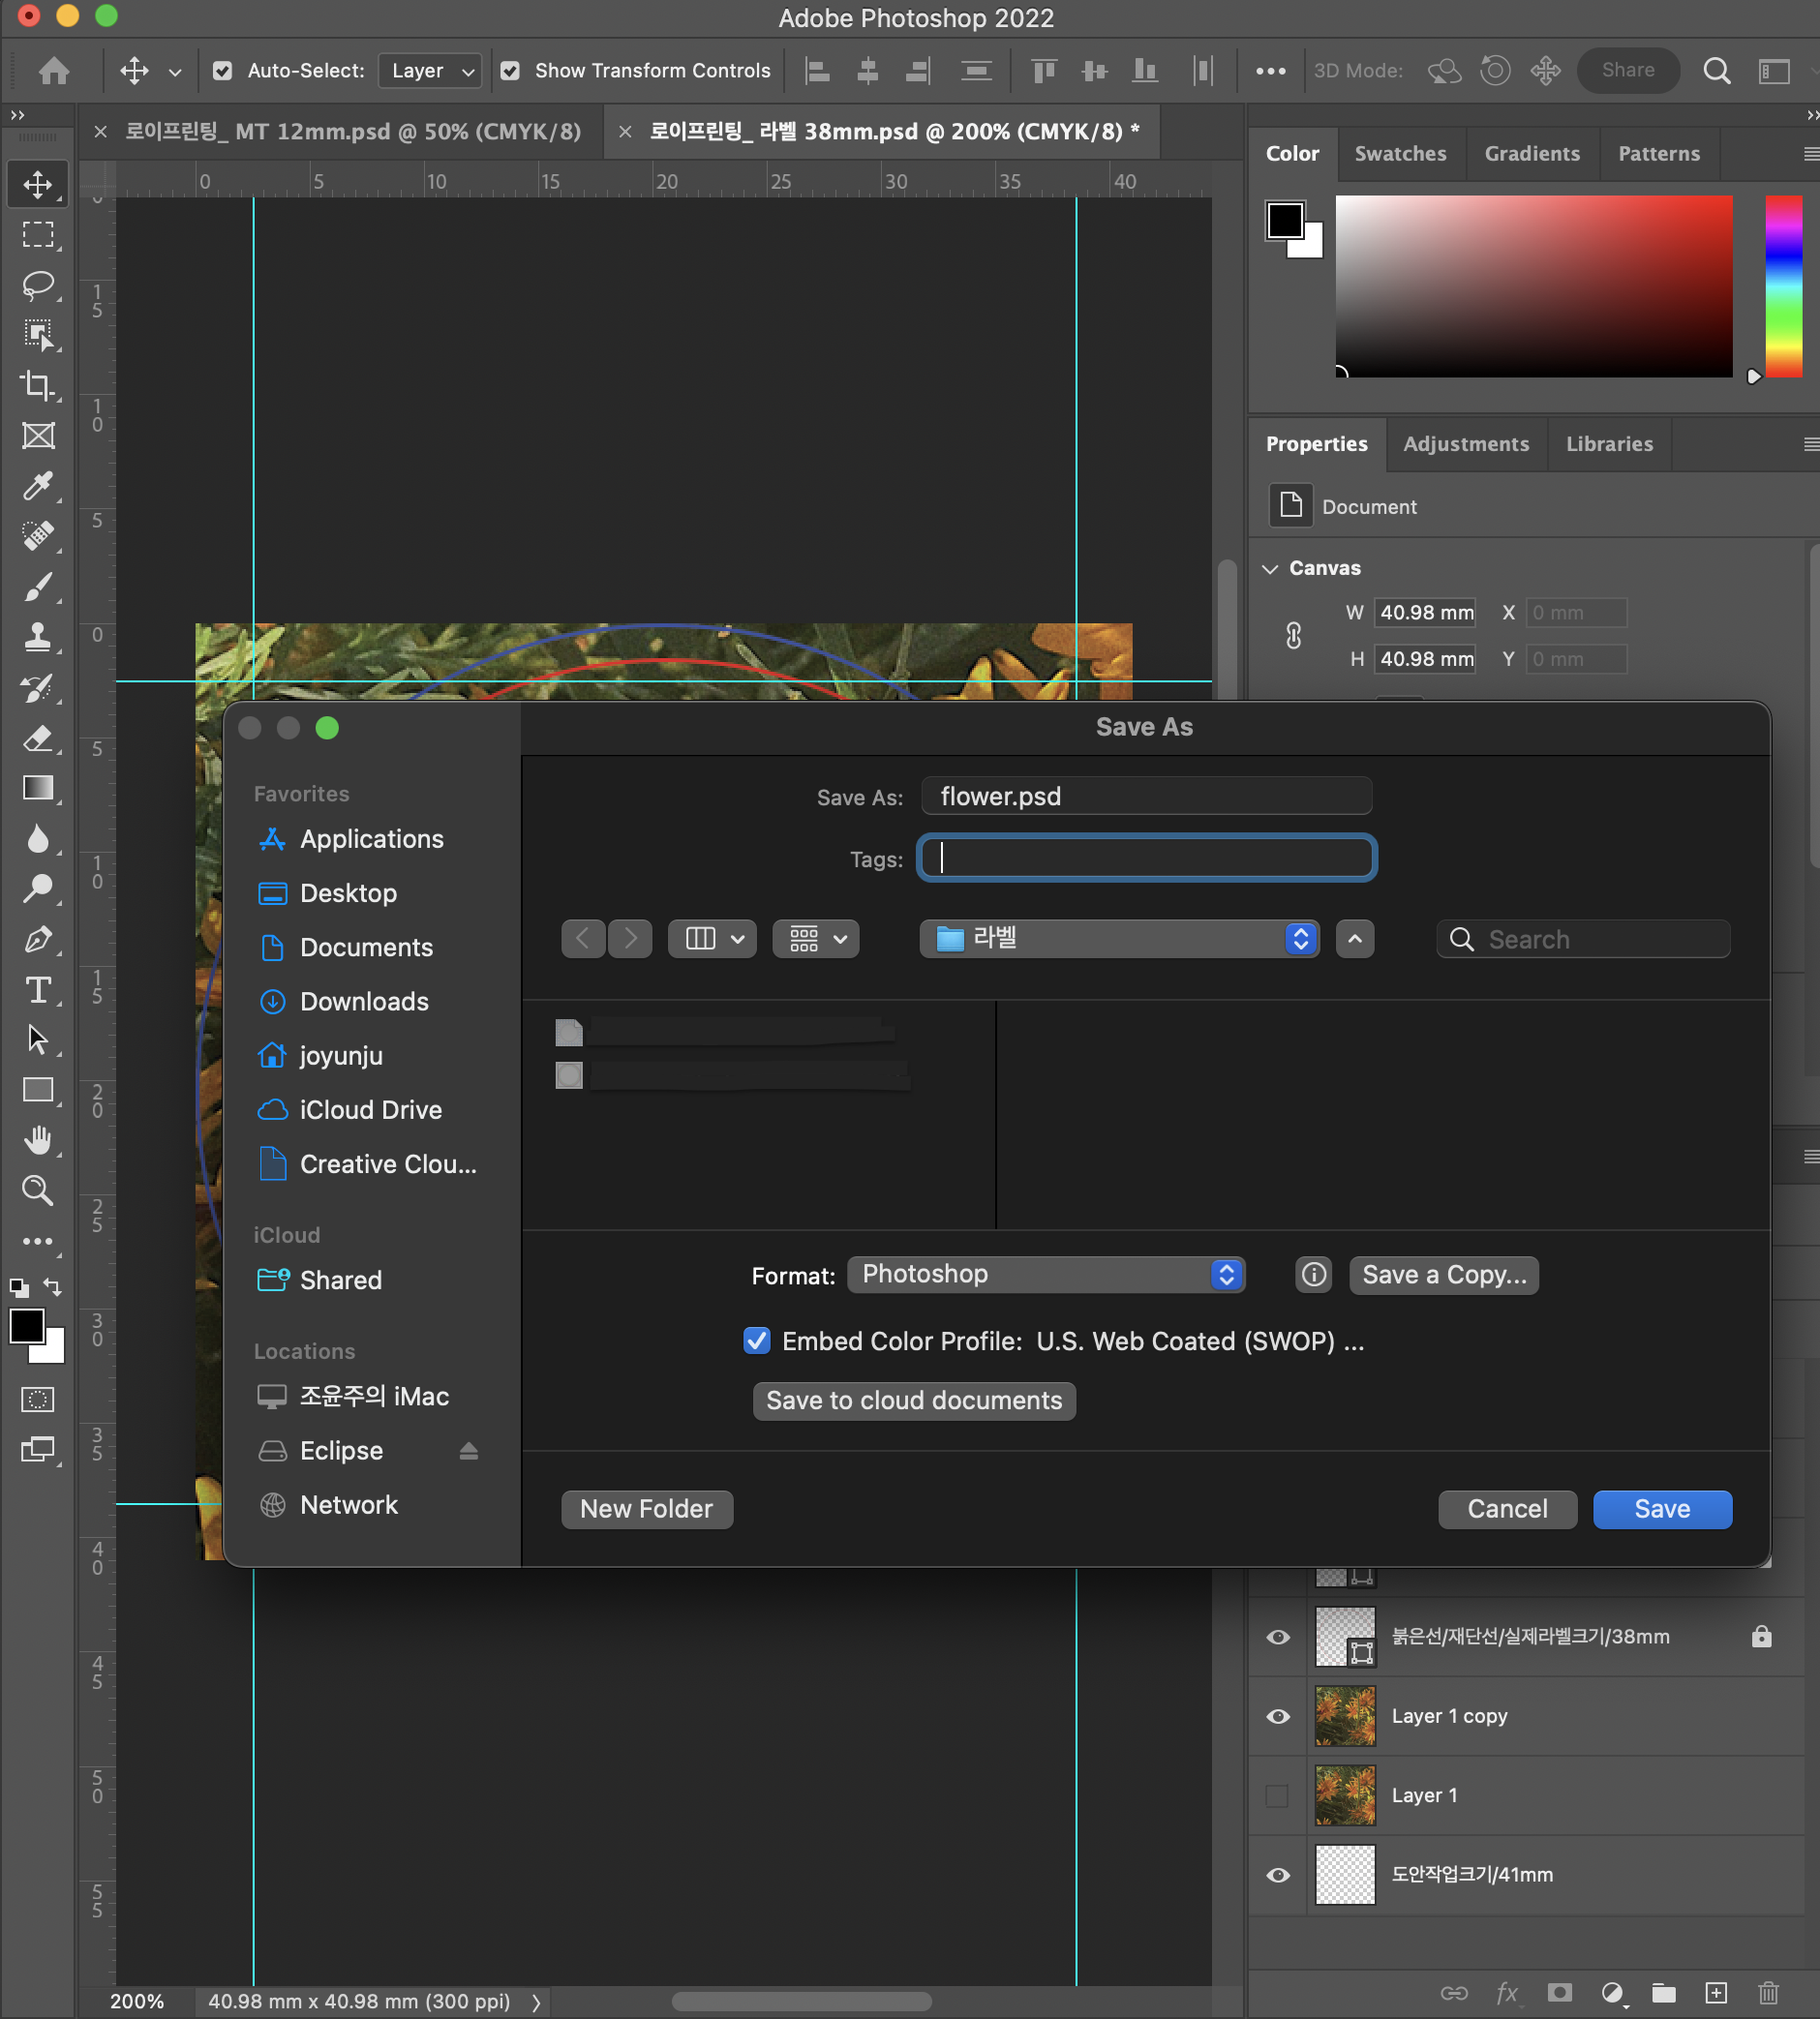Viewport: 1820px width, 2019px height.
Task: Toggle Quick Mask mode
Action: pyautogui.click(x=38, y=1399)
